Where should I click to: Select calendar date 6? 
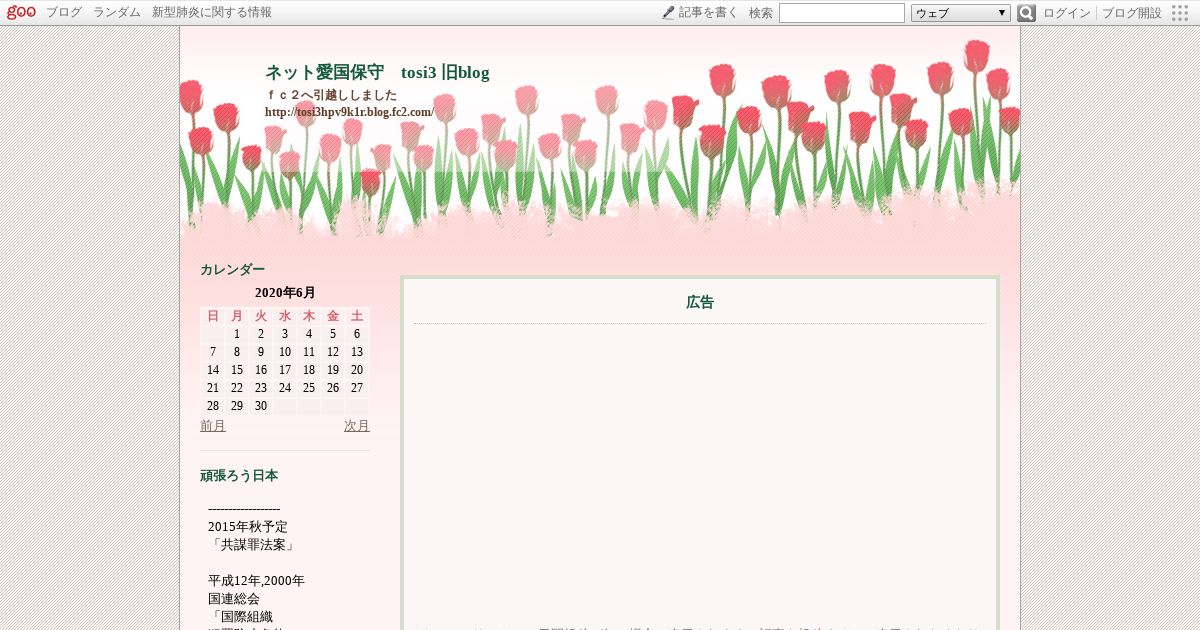point(357,334)
